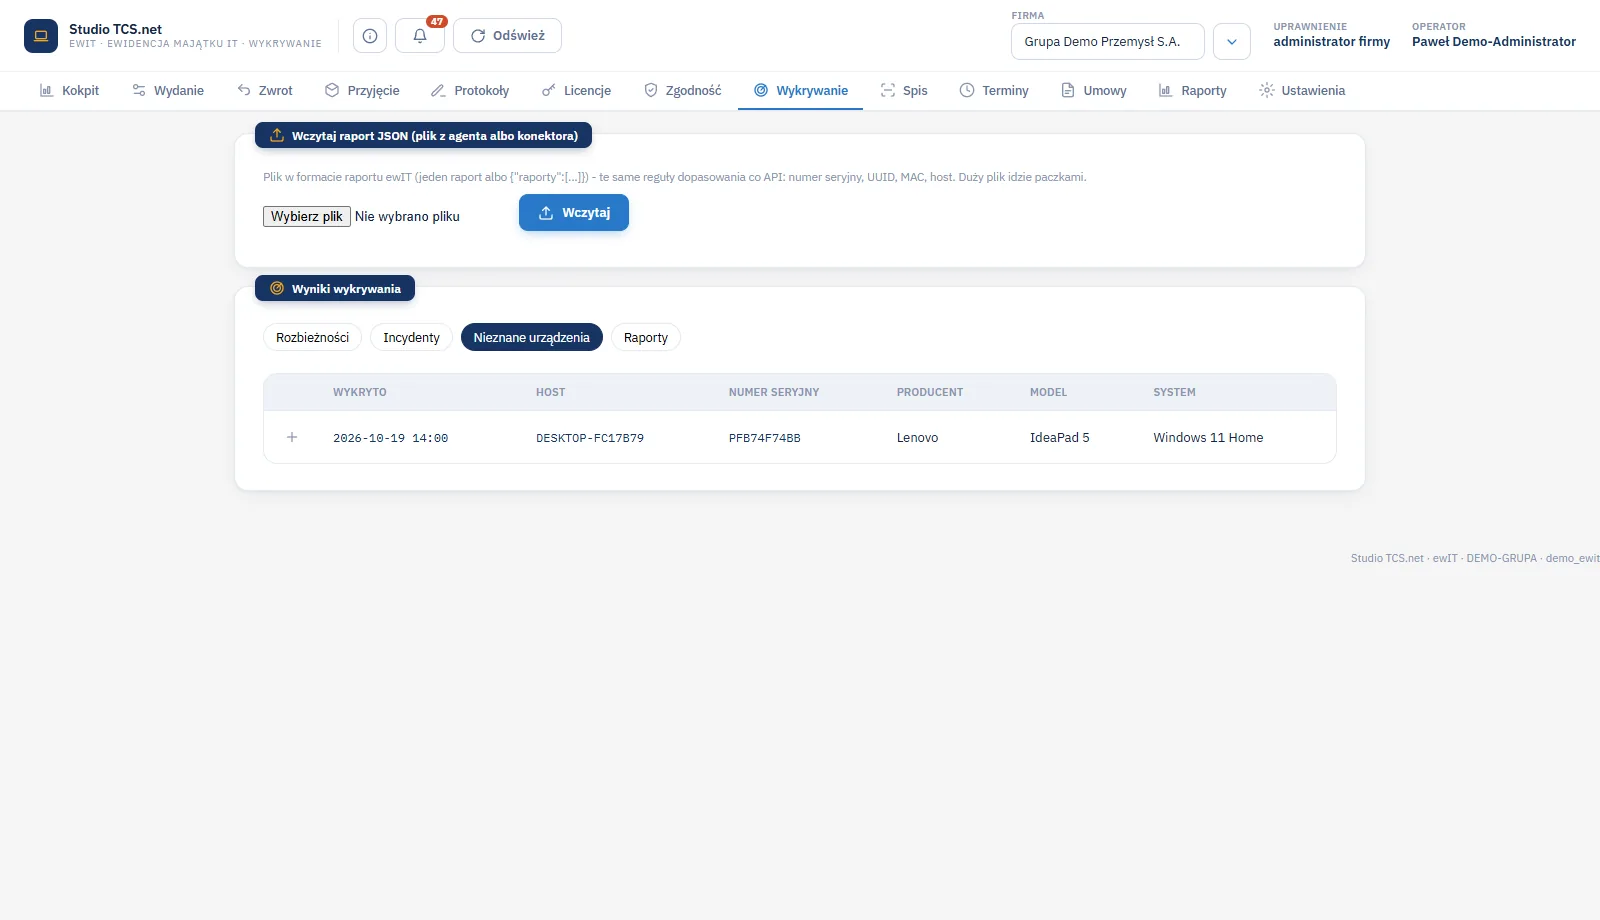
Task: Open the Umowy tab
Action: [x=1094, y=91]
